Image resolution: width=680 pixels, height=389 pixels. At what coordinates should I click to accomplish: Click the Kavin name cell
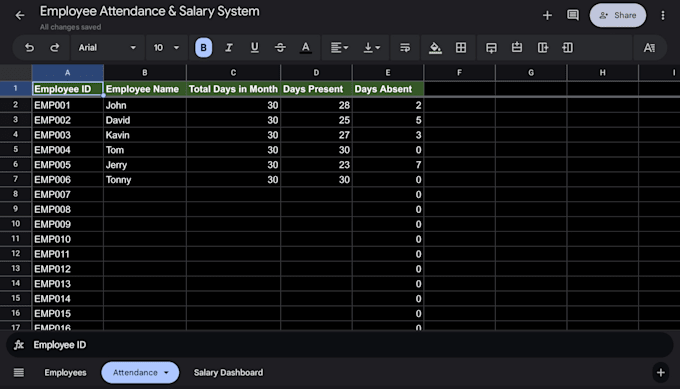(145, 135)
